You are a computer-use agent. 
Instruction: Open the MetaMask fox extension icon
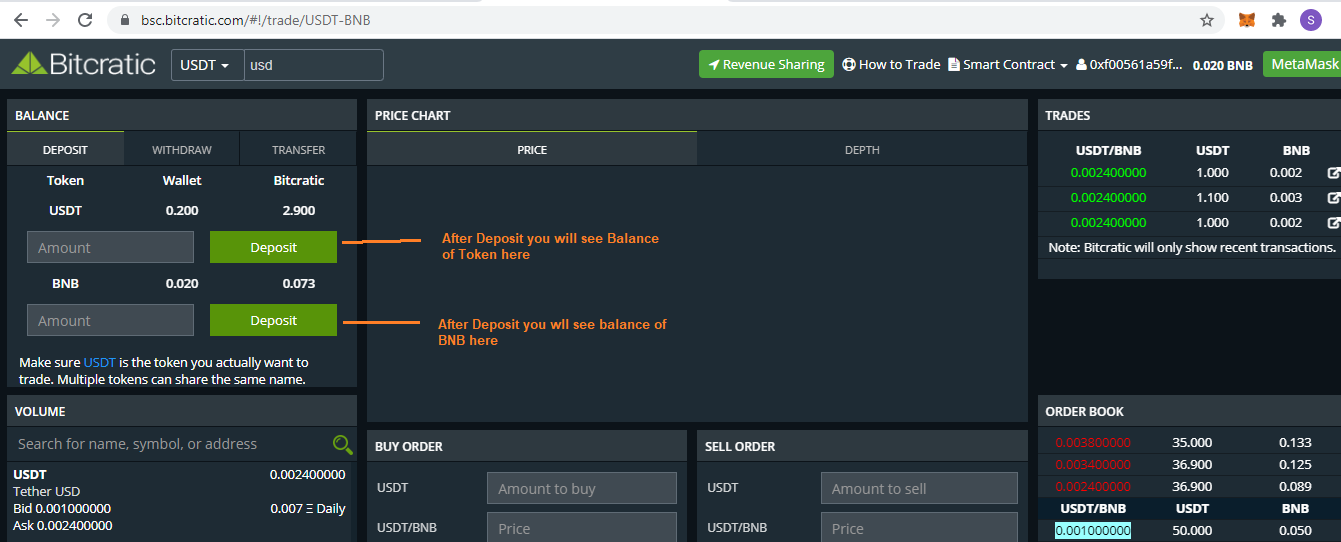click(x=1247, y=20)
